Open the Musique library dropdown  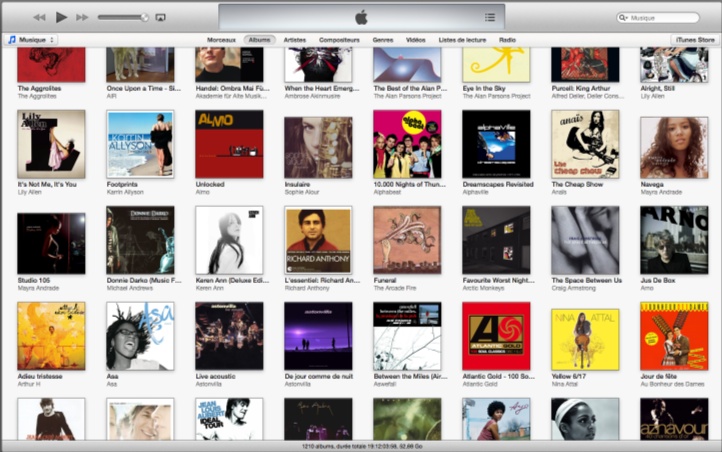[31, 40]
